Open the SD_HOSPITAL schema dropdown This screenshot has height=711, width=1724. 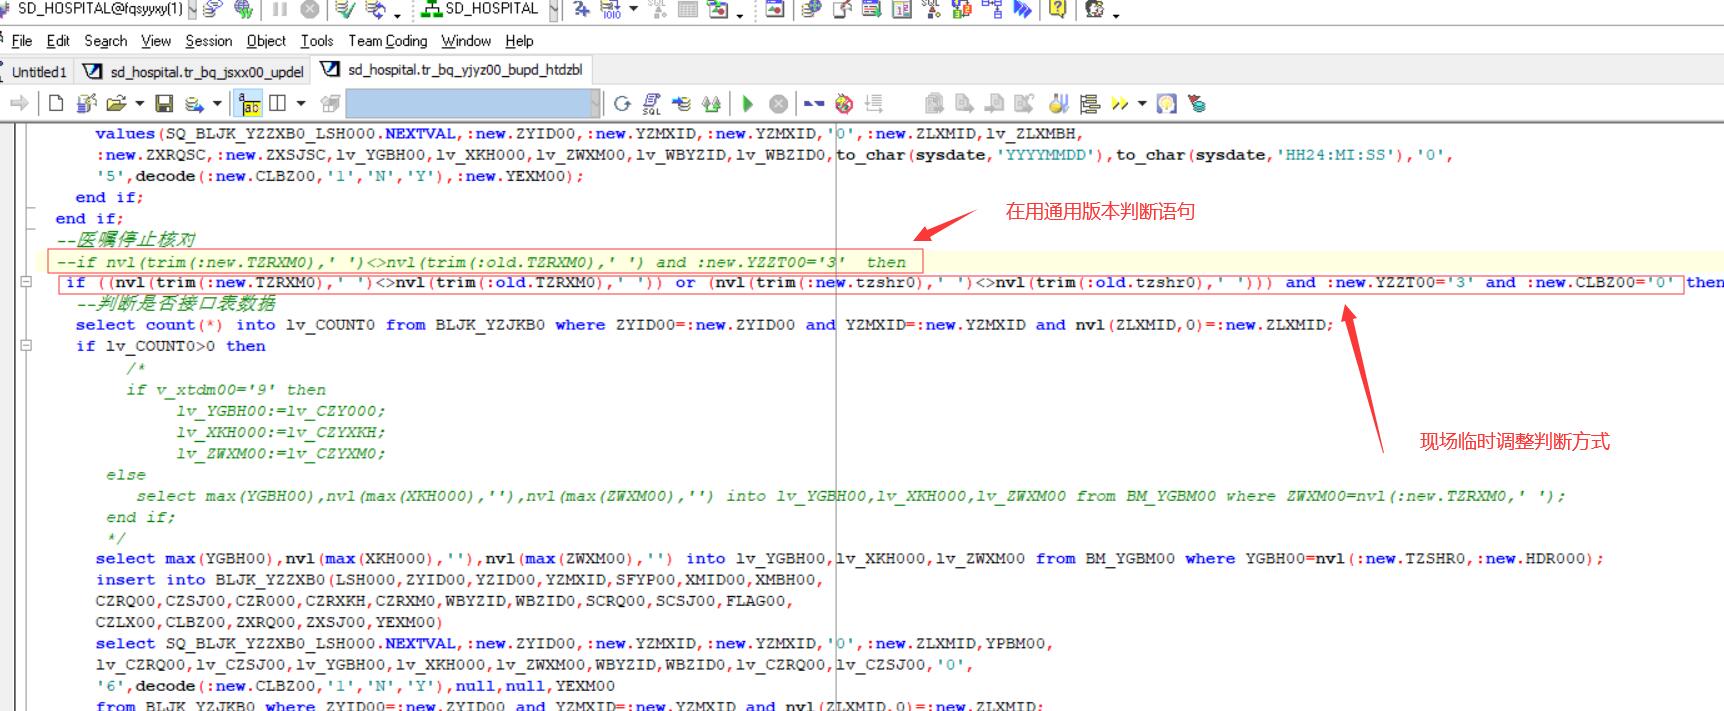[553, 10]
